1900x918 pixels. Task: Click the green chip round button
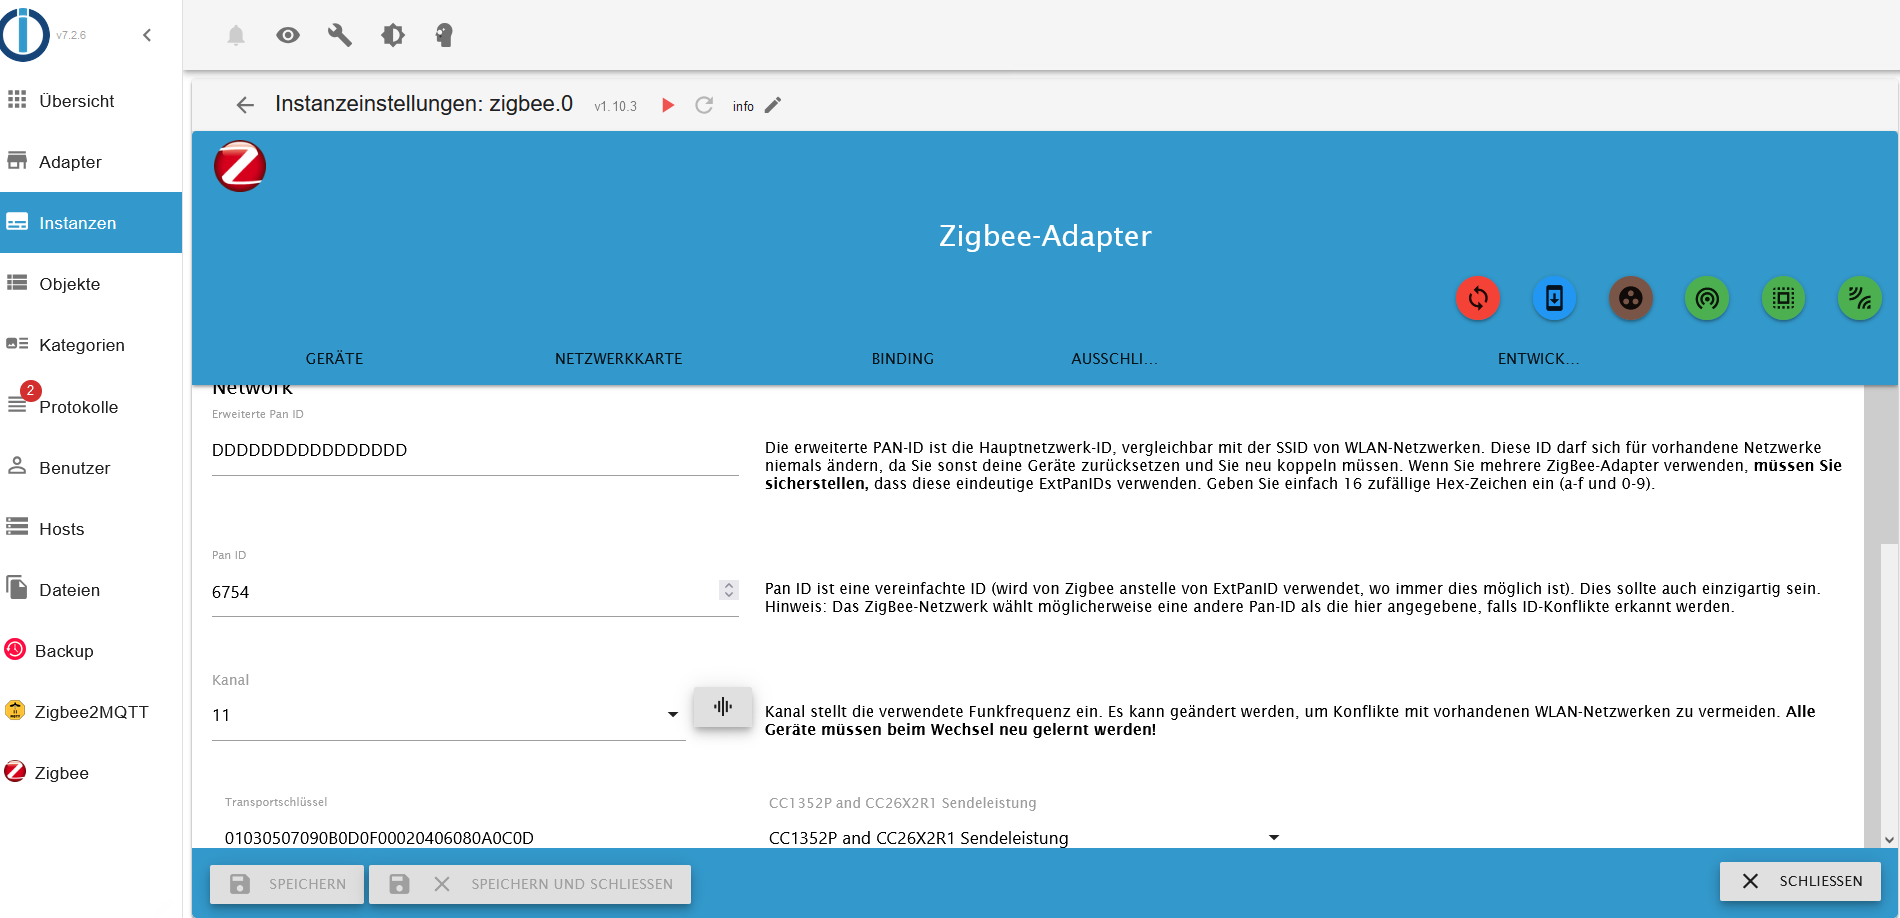[1783, 298]
